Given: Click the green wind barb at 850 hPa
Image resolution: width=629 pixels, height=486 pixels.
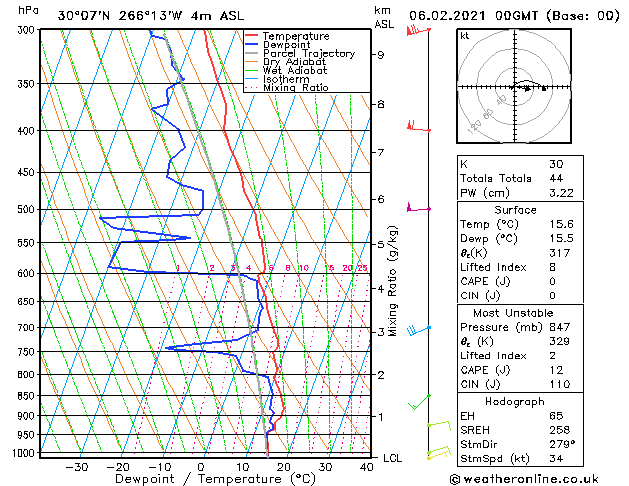Looking at the screenshot, I should [419, 402].
